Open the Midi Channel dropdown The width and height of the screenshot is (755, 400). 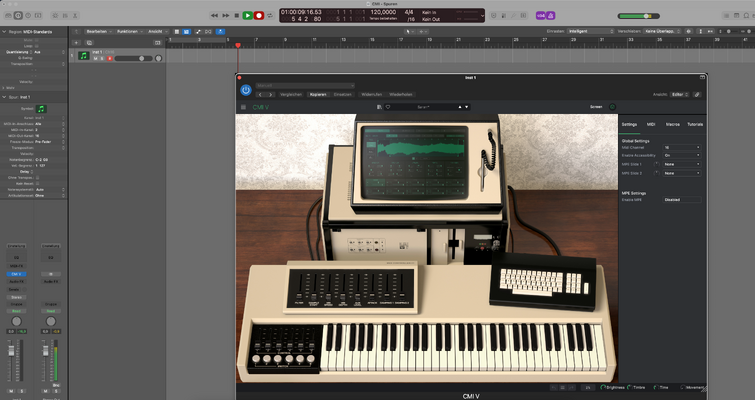coord(682,147)
